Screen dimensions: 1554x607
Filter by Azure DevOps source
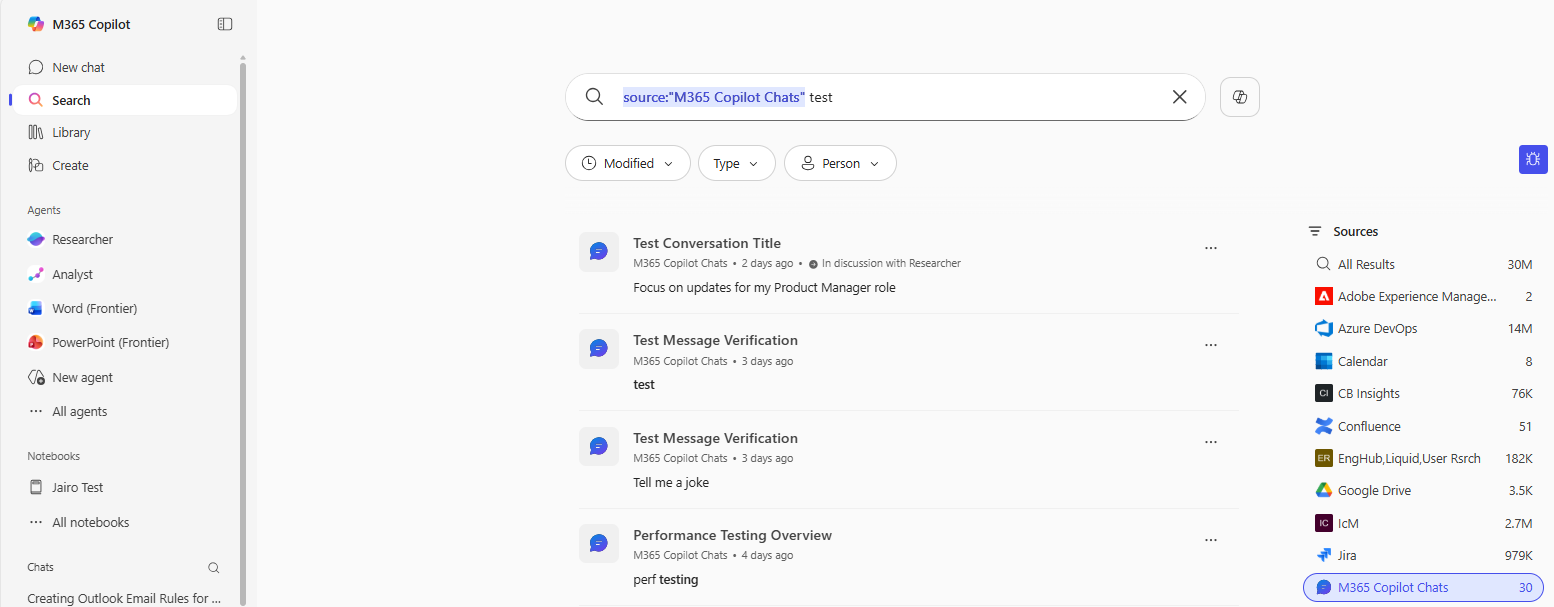[x=1423, y=328]
